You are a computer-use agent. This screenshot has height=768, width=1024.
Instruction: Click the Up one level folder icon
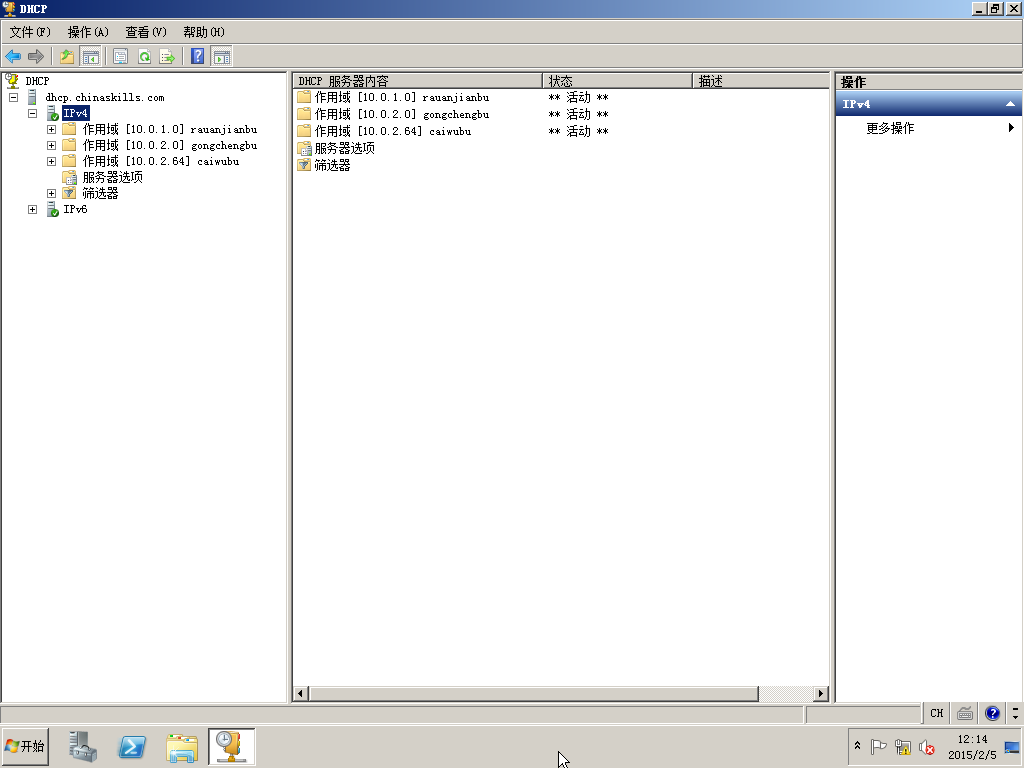[x=67, y=57]
